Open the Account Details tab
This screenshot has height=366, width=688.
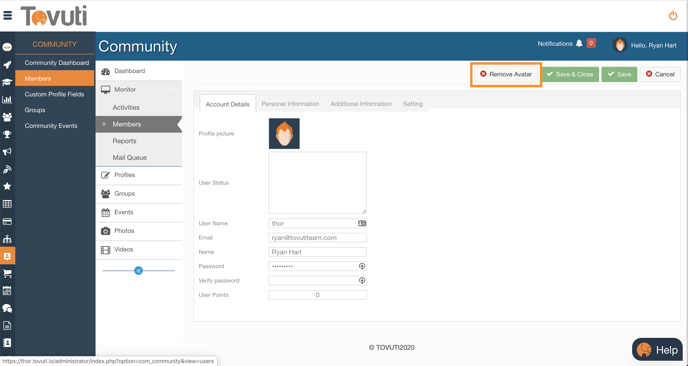coord(227,104)
